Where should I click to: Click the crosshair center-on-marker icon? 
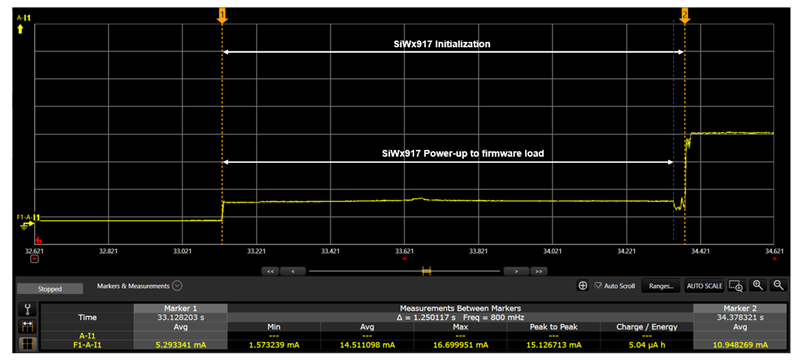[x=583, y=286]
